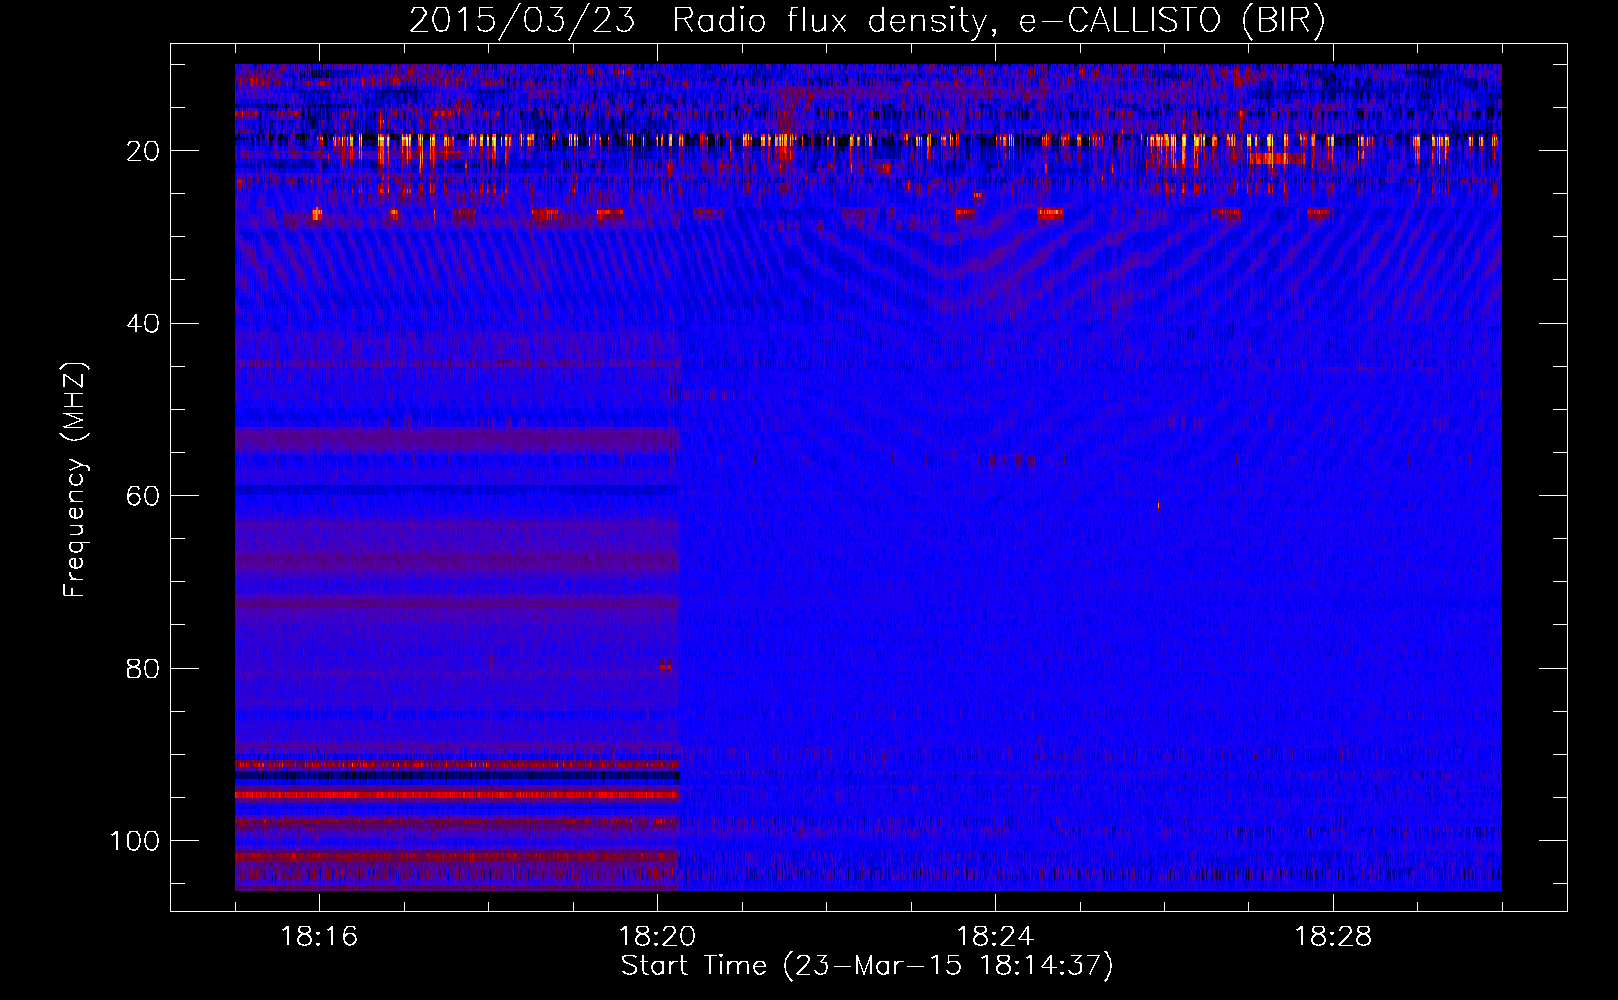Screen dimensions: 1618x1000
Task: Click the 60 MHz frequency tick label
Action: click(x=143, y=496)
